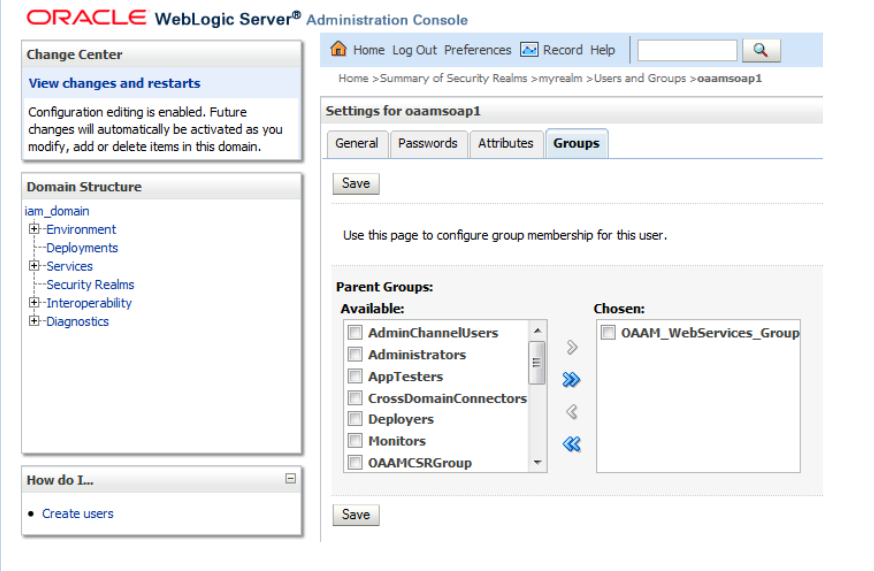The image size is (874, 571).
Task: Open the Passwords tab
Action: (x=428, y=144)
